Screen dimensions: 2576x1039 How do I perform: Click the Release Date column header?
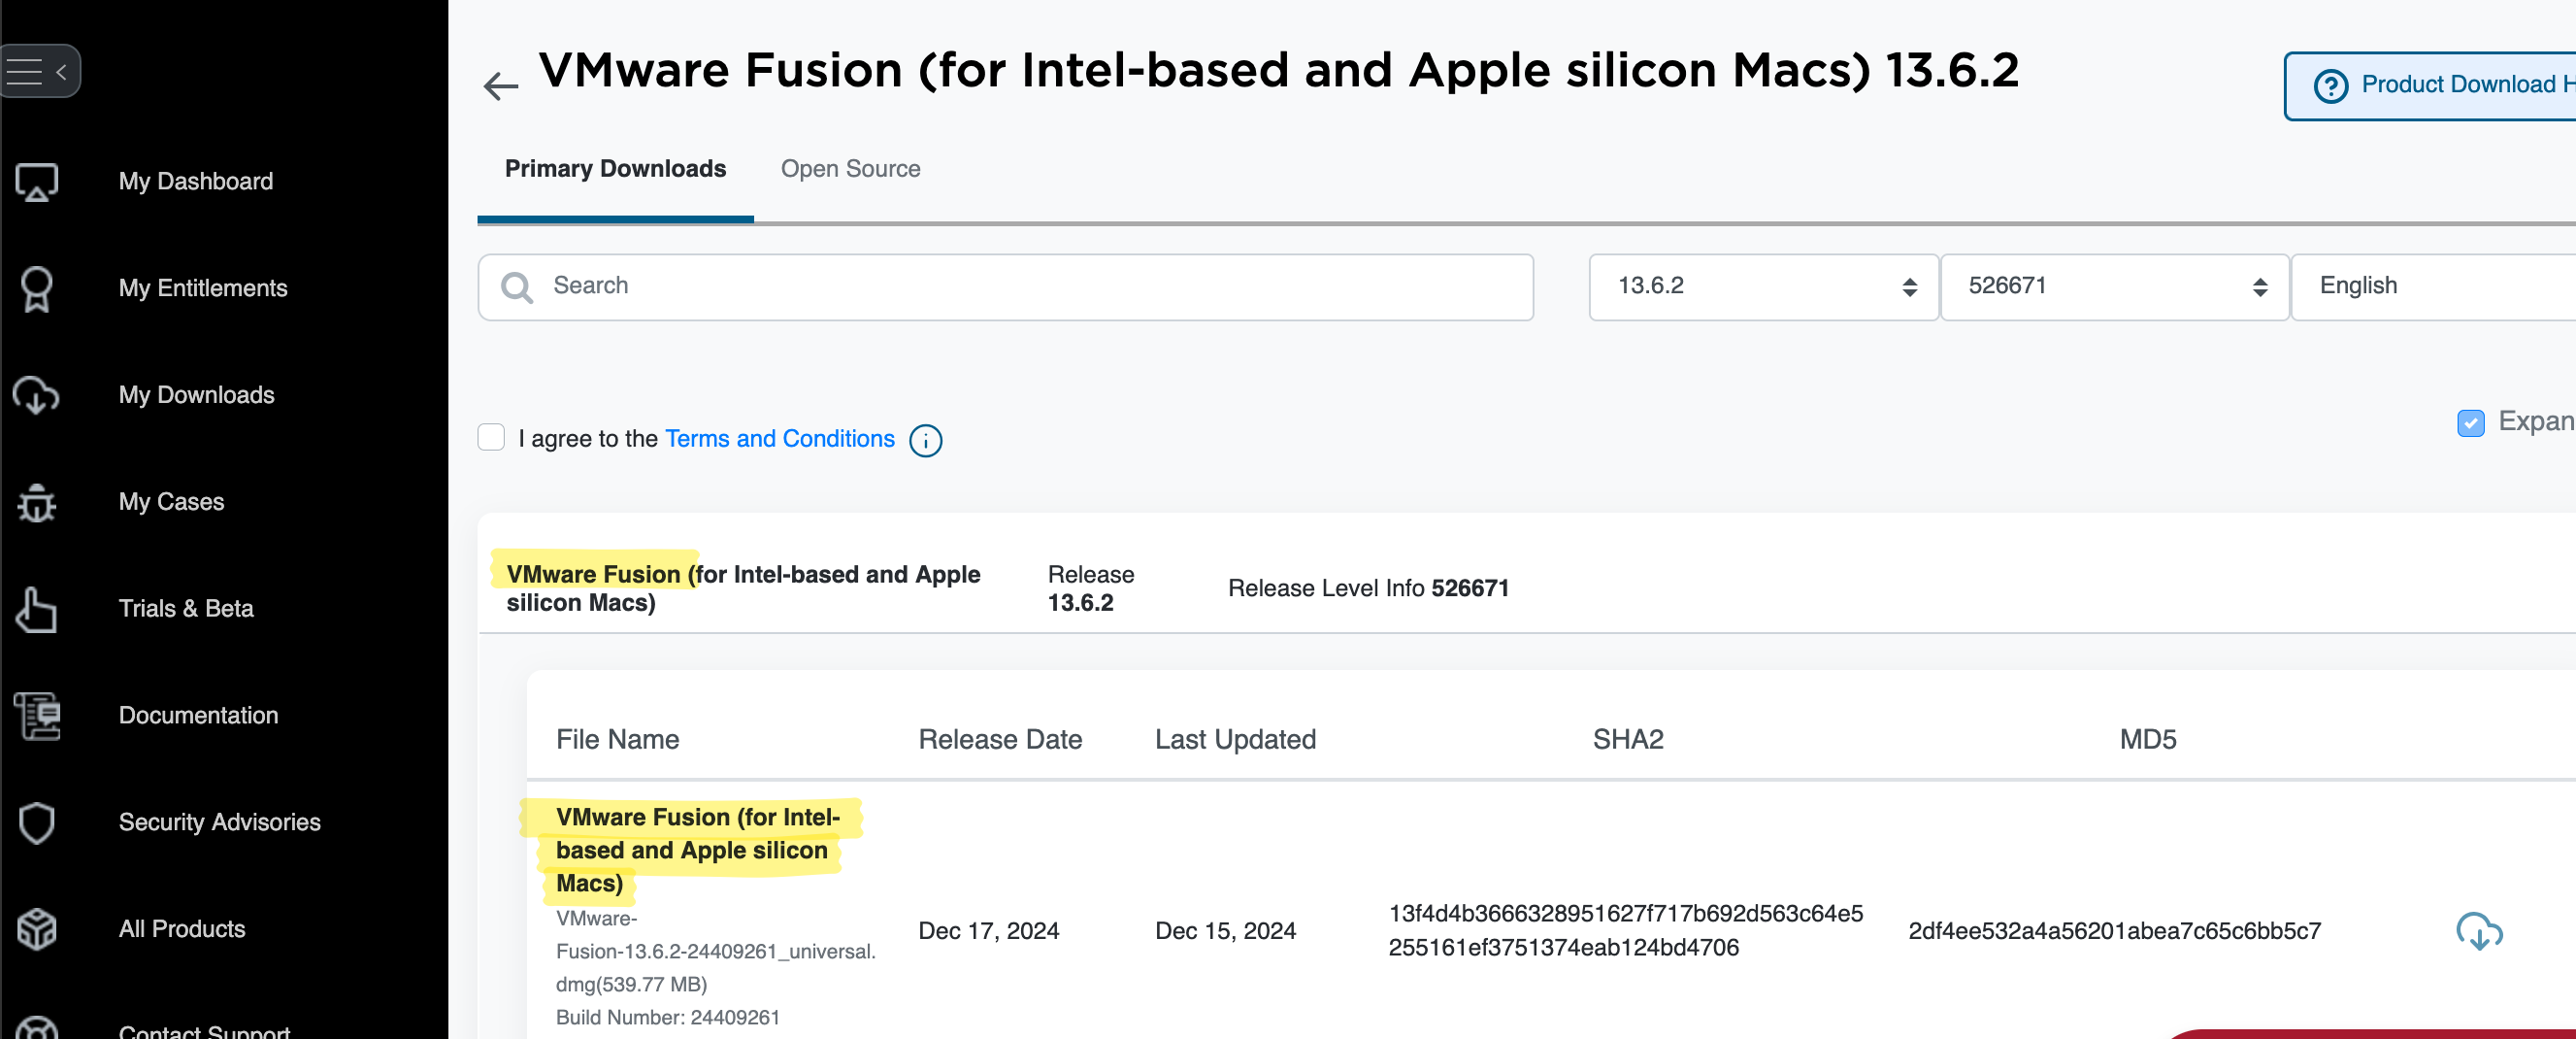[1000, 740]
